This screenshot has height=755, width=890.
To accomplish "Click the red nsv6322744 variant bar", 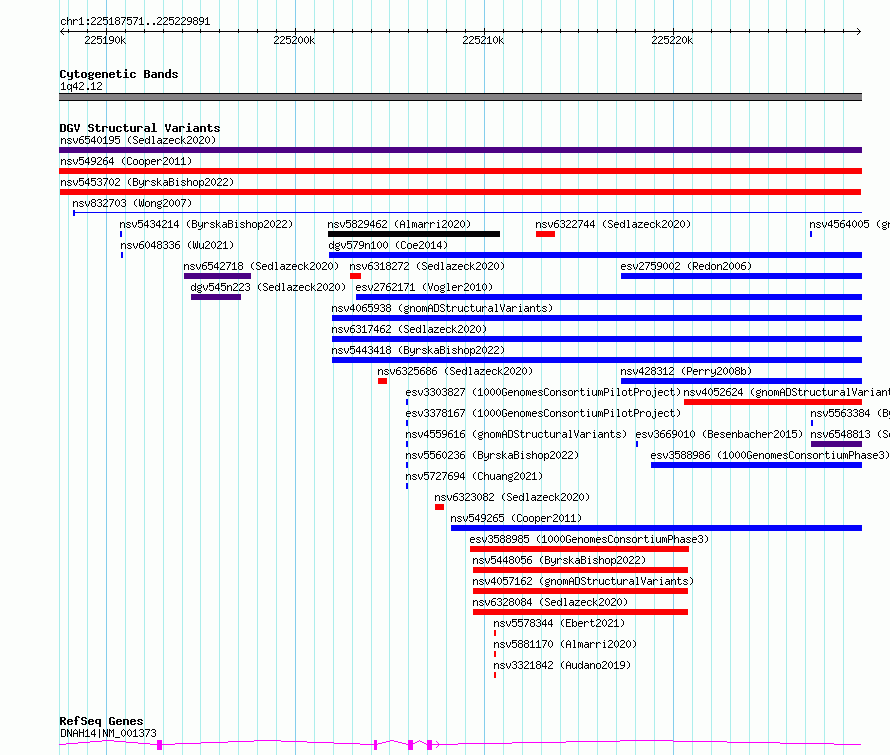I will tap(545, 234).
